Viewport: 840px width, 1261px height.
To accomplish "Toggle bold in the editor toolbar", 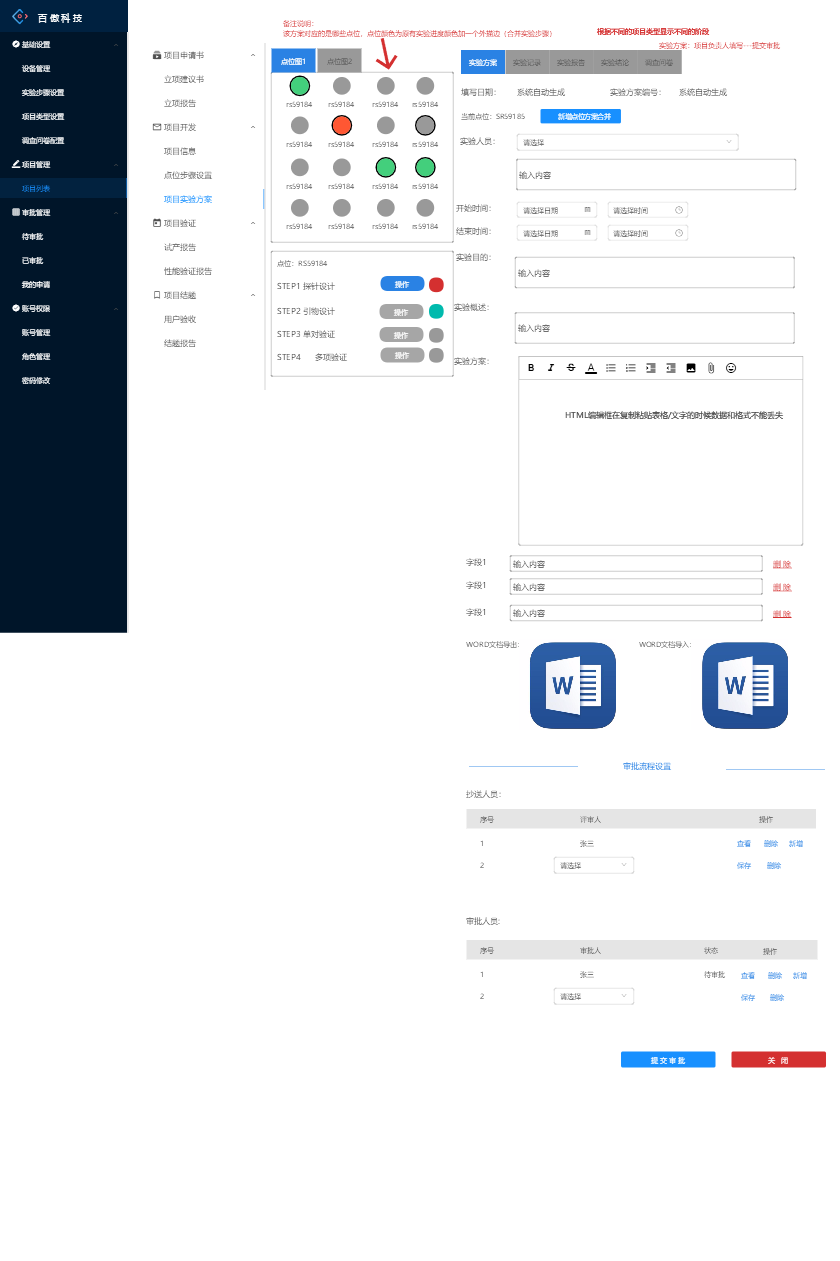I will 531,368.
